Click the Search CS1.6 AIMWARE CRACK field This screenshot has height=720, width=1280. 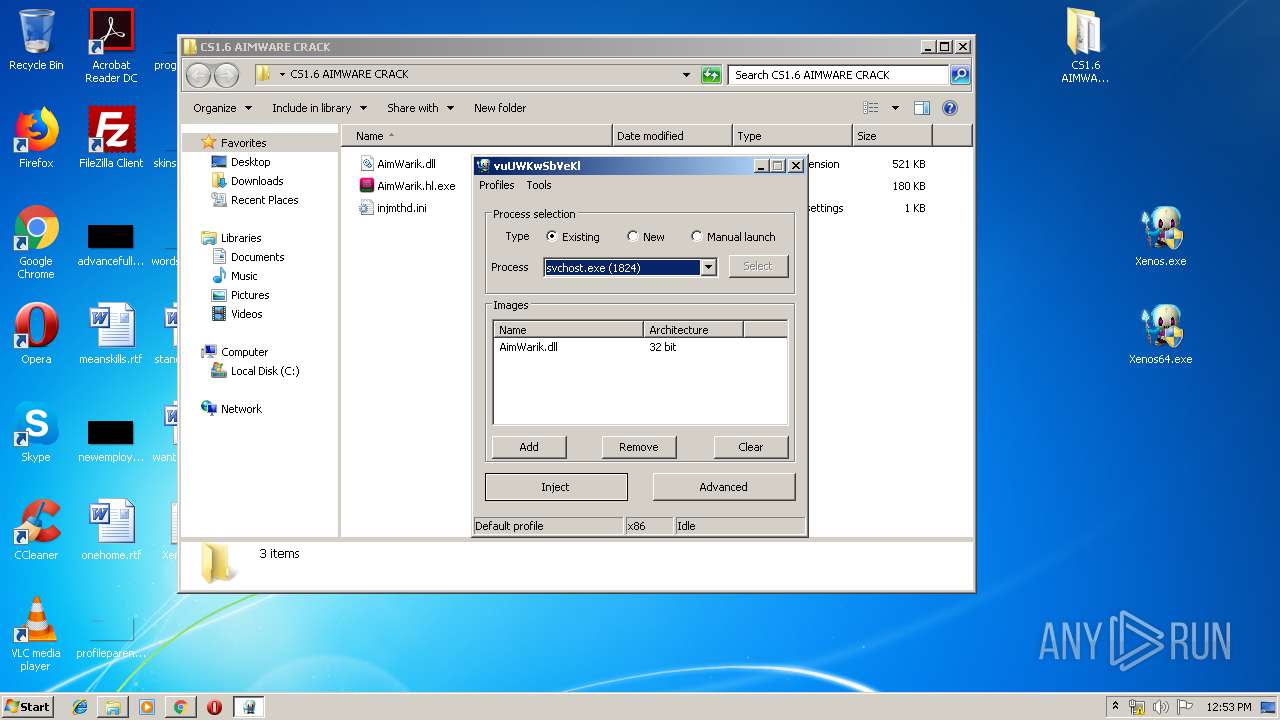(x=838, y=75)
